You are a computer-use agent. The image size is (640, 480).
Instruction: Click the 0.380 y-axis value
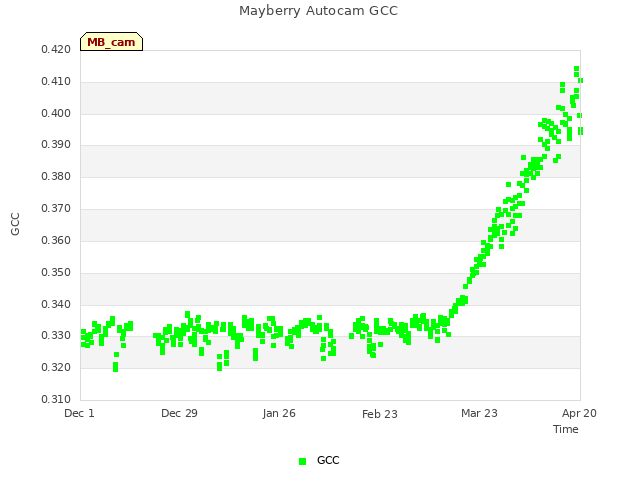click(56, 176)
